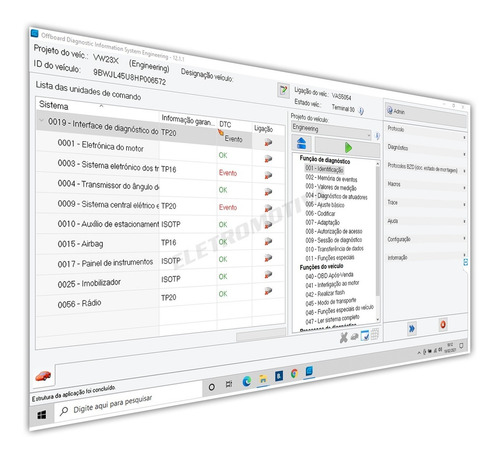This screenshot has height=458, width=500.
Task: Select 004 - Diagnóstico de atuadores
Action: (x=336, y=196)
